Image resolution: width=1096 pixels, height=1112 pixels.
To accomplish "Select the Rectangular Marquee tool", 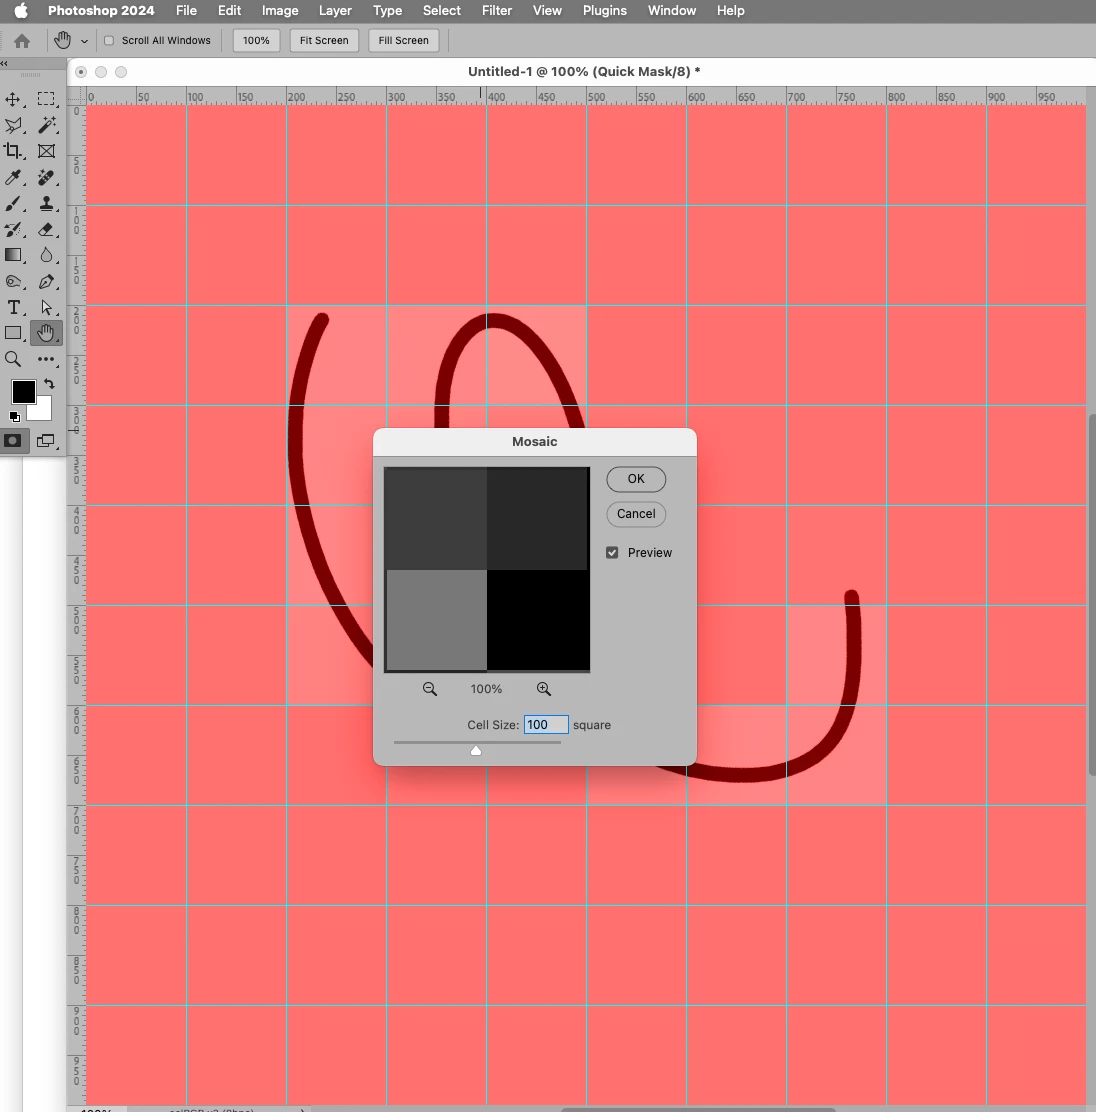I will pos(46,99).
